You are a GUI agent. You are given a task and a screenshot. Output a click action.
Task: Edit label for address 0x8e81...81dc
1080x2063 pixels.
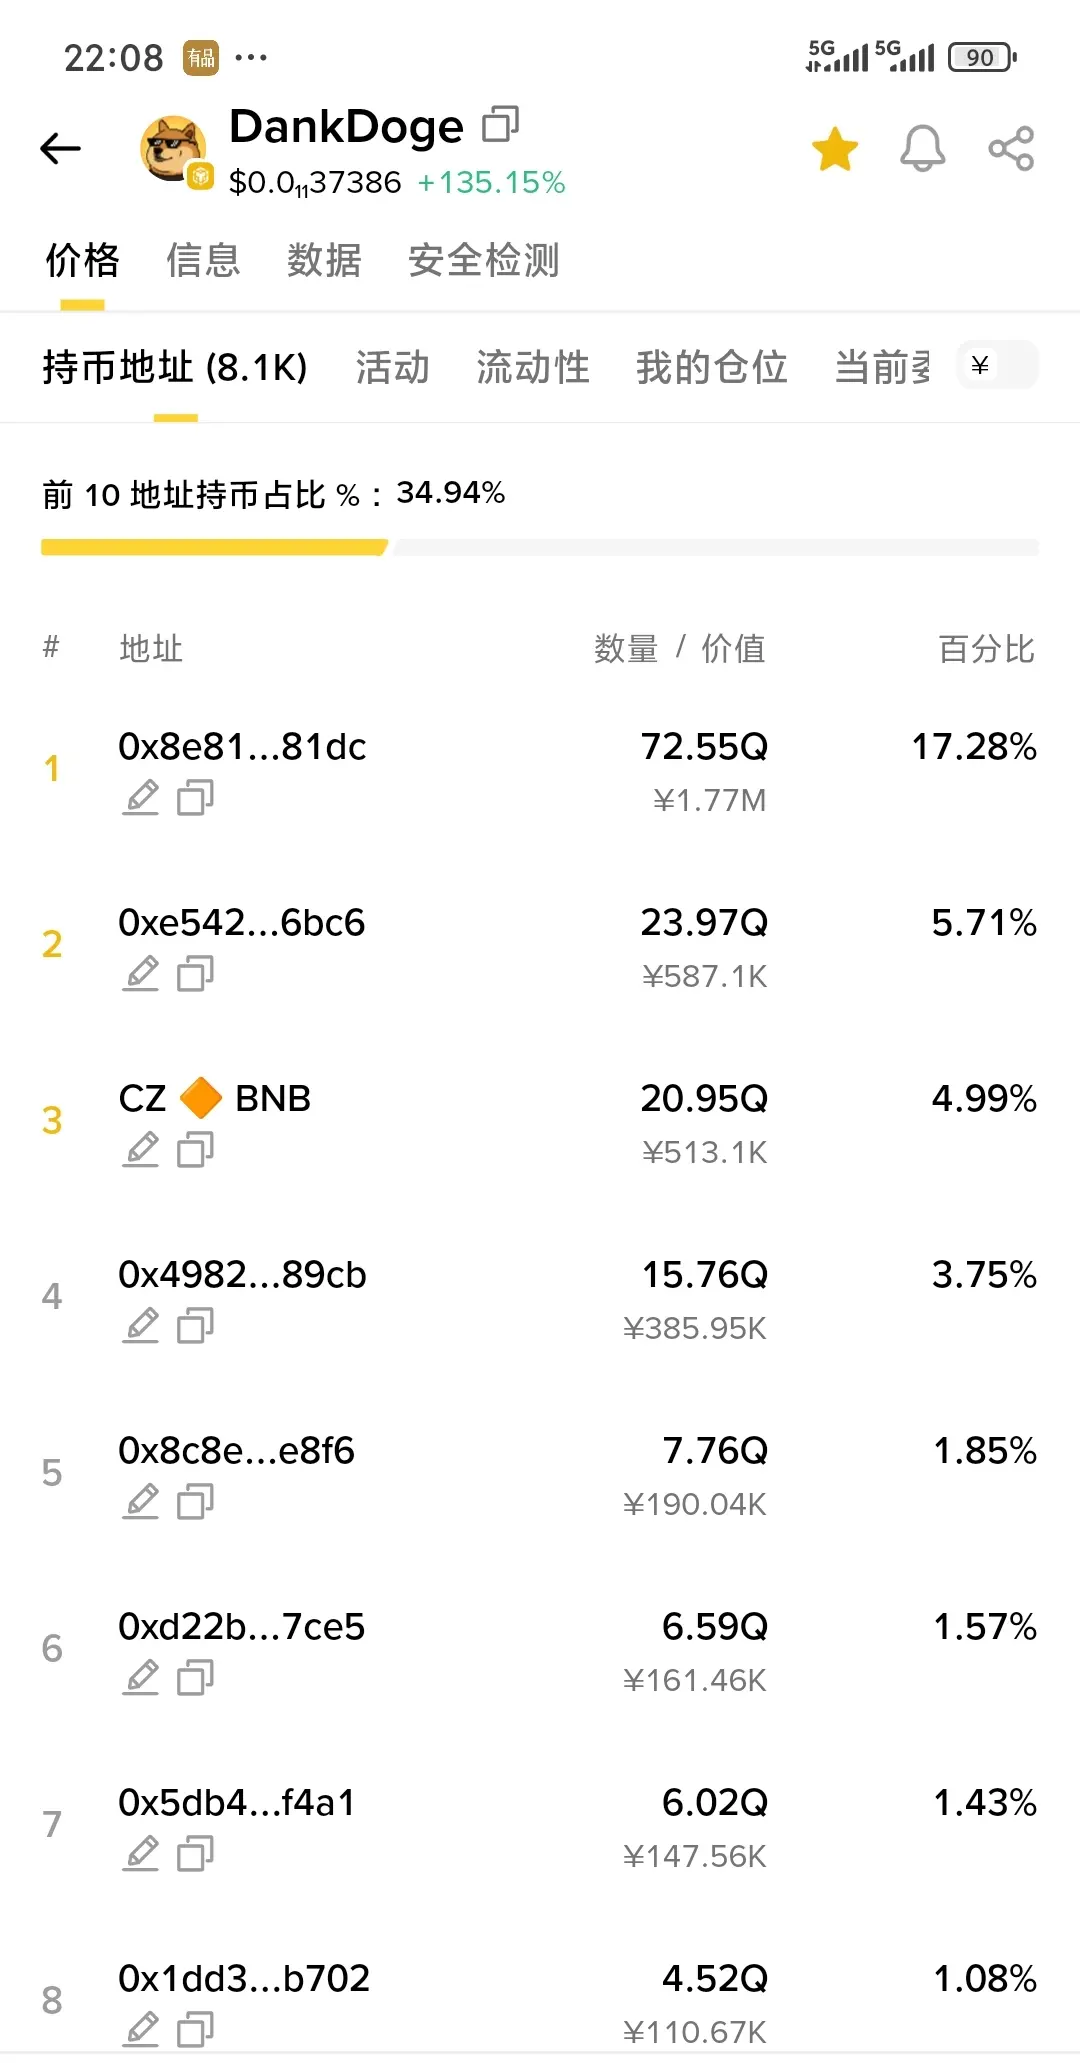pos(141,797)
